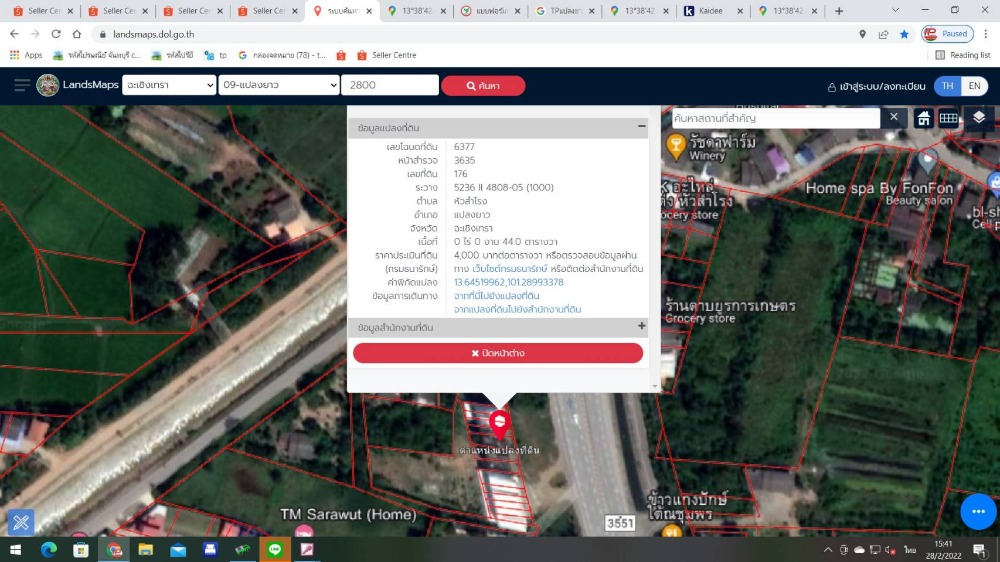The height and width of the screenshot is (562, 1000).
Task: Open Mail app from taskbar
Action: tap(178, 549)
